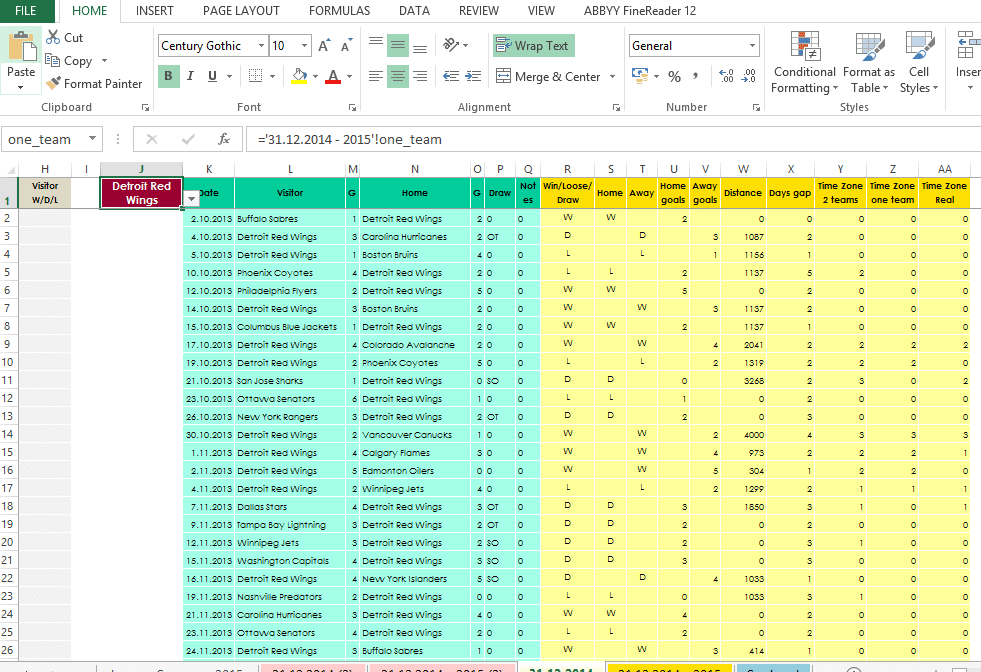Click the text orientation icon

click(x=452, y=44)
